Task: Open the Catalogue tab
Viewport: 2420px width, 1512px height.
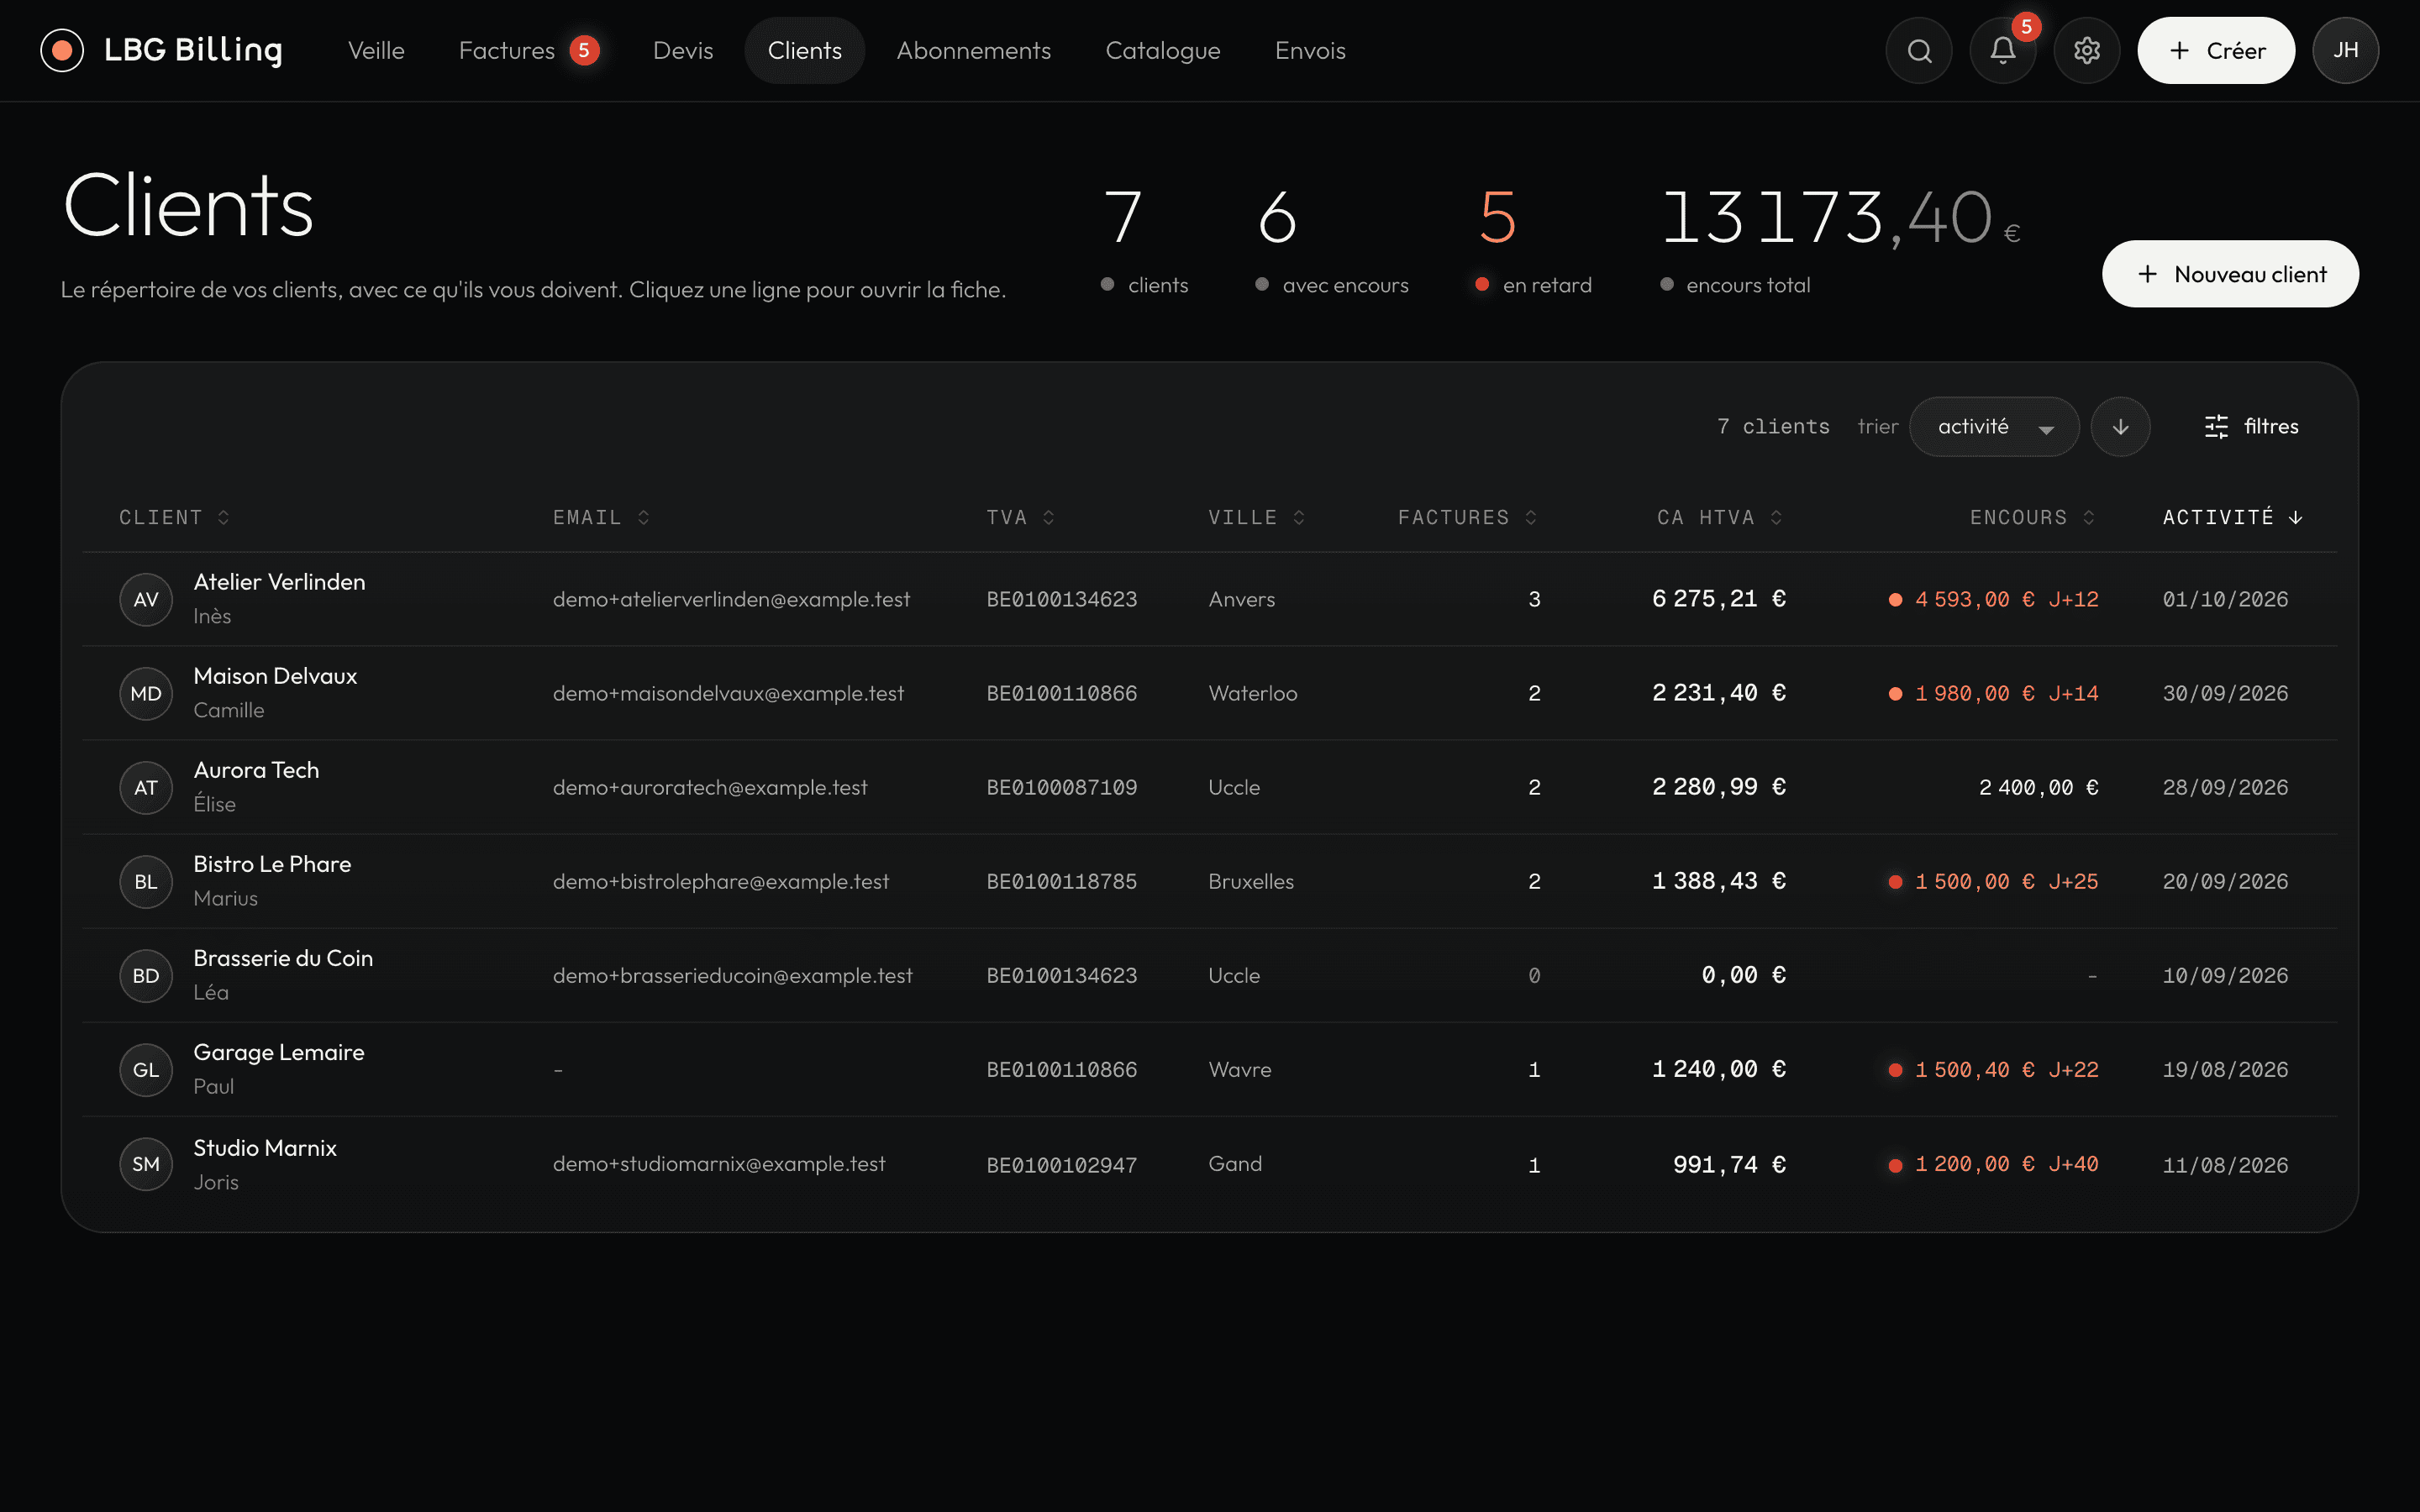Action: [x=1162, y=50]
